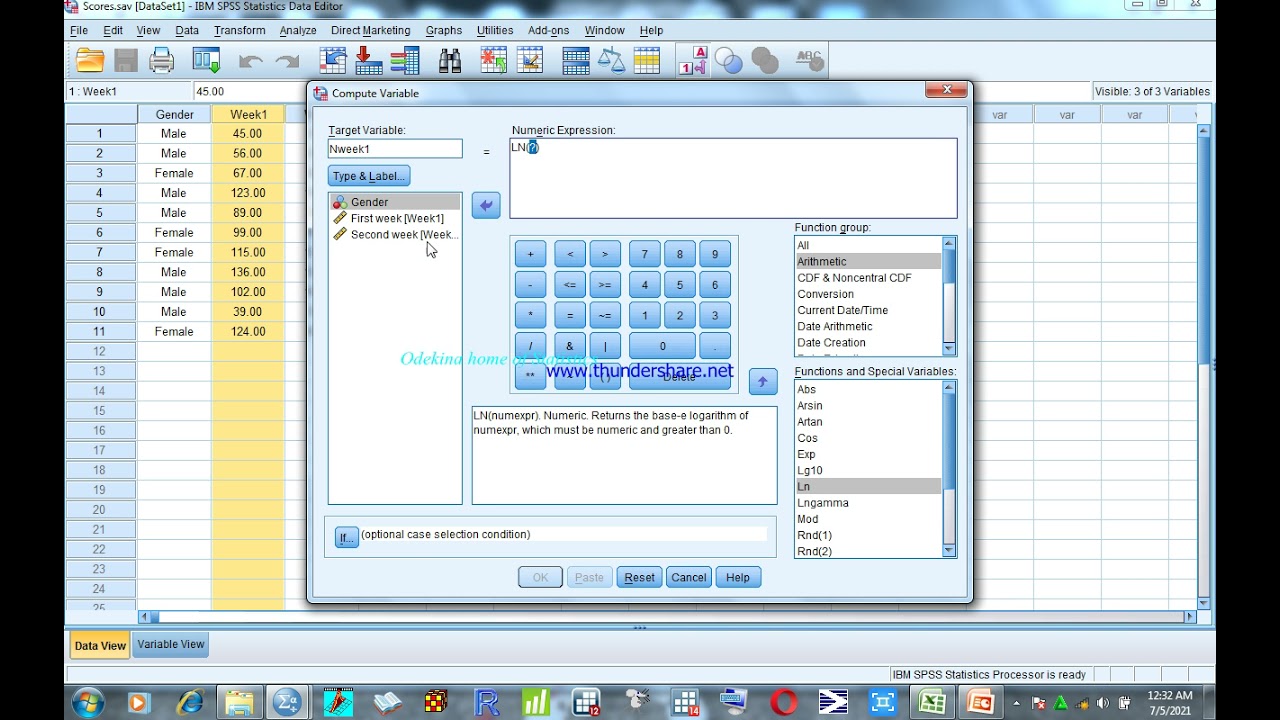Open the Utilities menu
1280x720 pixels.
495,30
